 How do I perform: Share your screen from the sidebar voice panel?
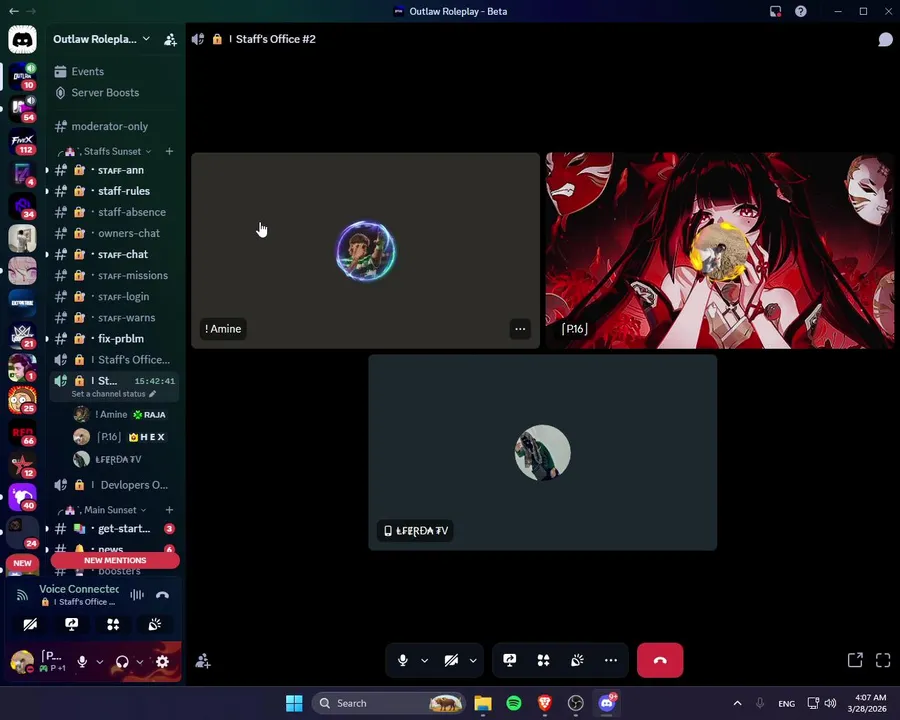[72, 624]
